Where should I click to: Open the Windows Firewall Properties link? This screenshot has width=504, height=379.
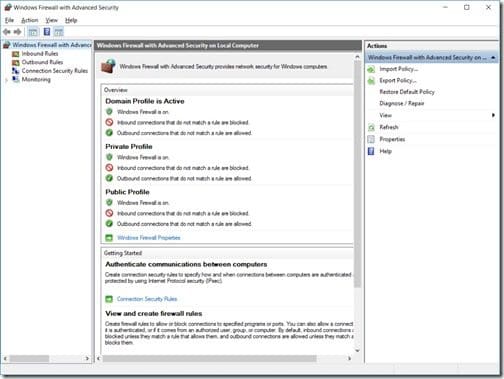(x=149, y=238)
